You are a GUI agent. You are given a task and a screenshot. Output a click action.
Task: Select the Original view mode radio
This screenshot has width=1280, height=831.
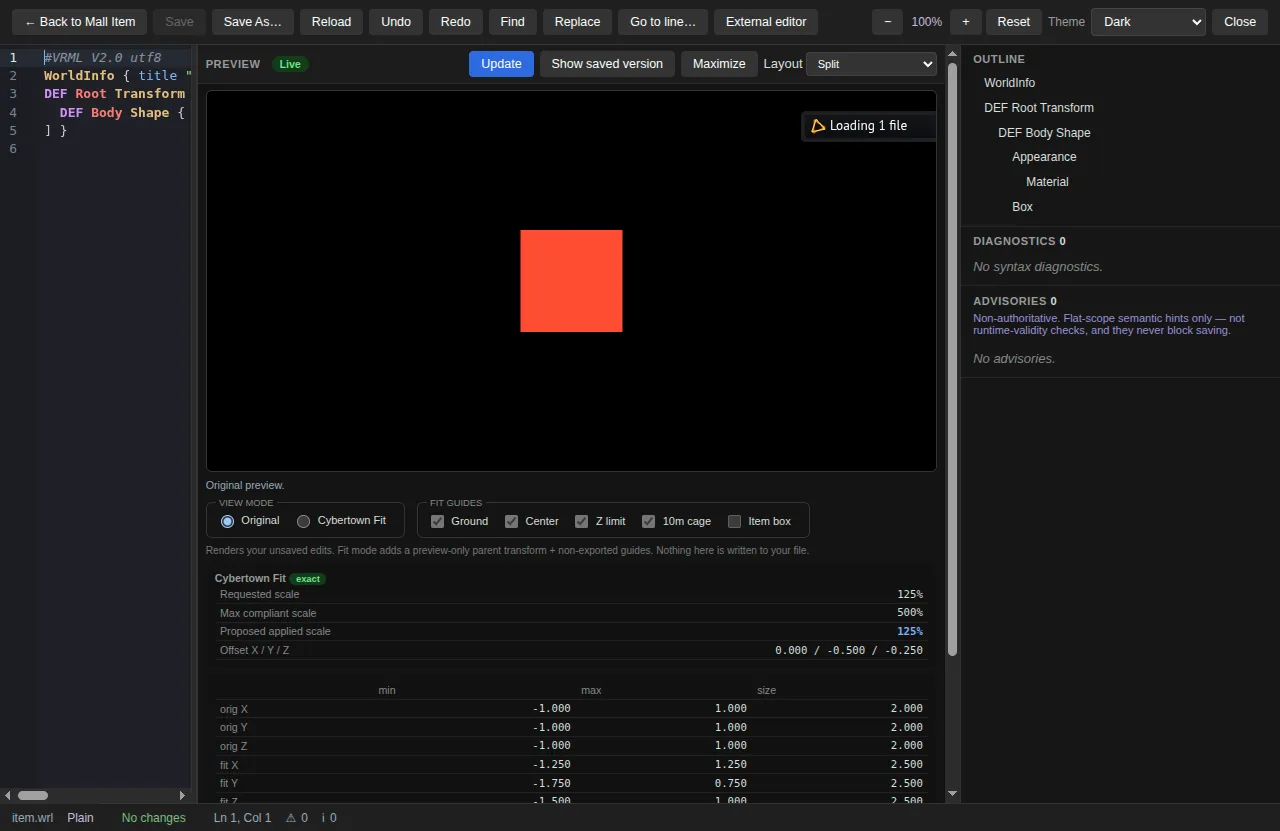tap(227, 521)
